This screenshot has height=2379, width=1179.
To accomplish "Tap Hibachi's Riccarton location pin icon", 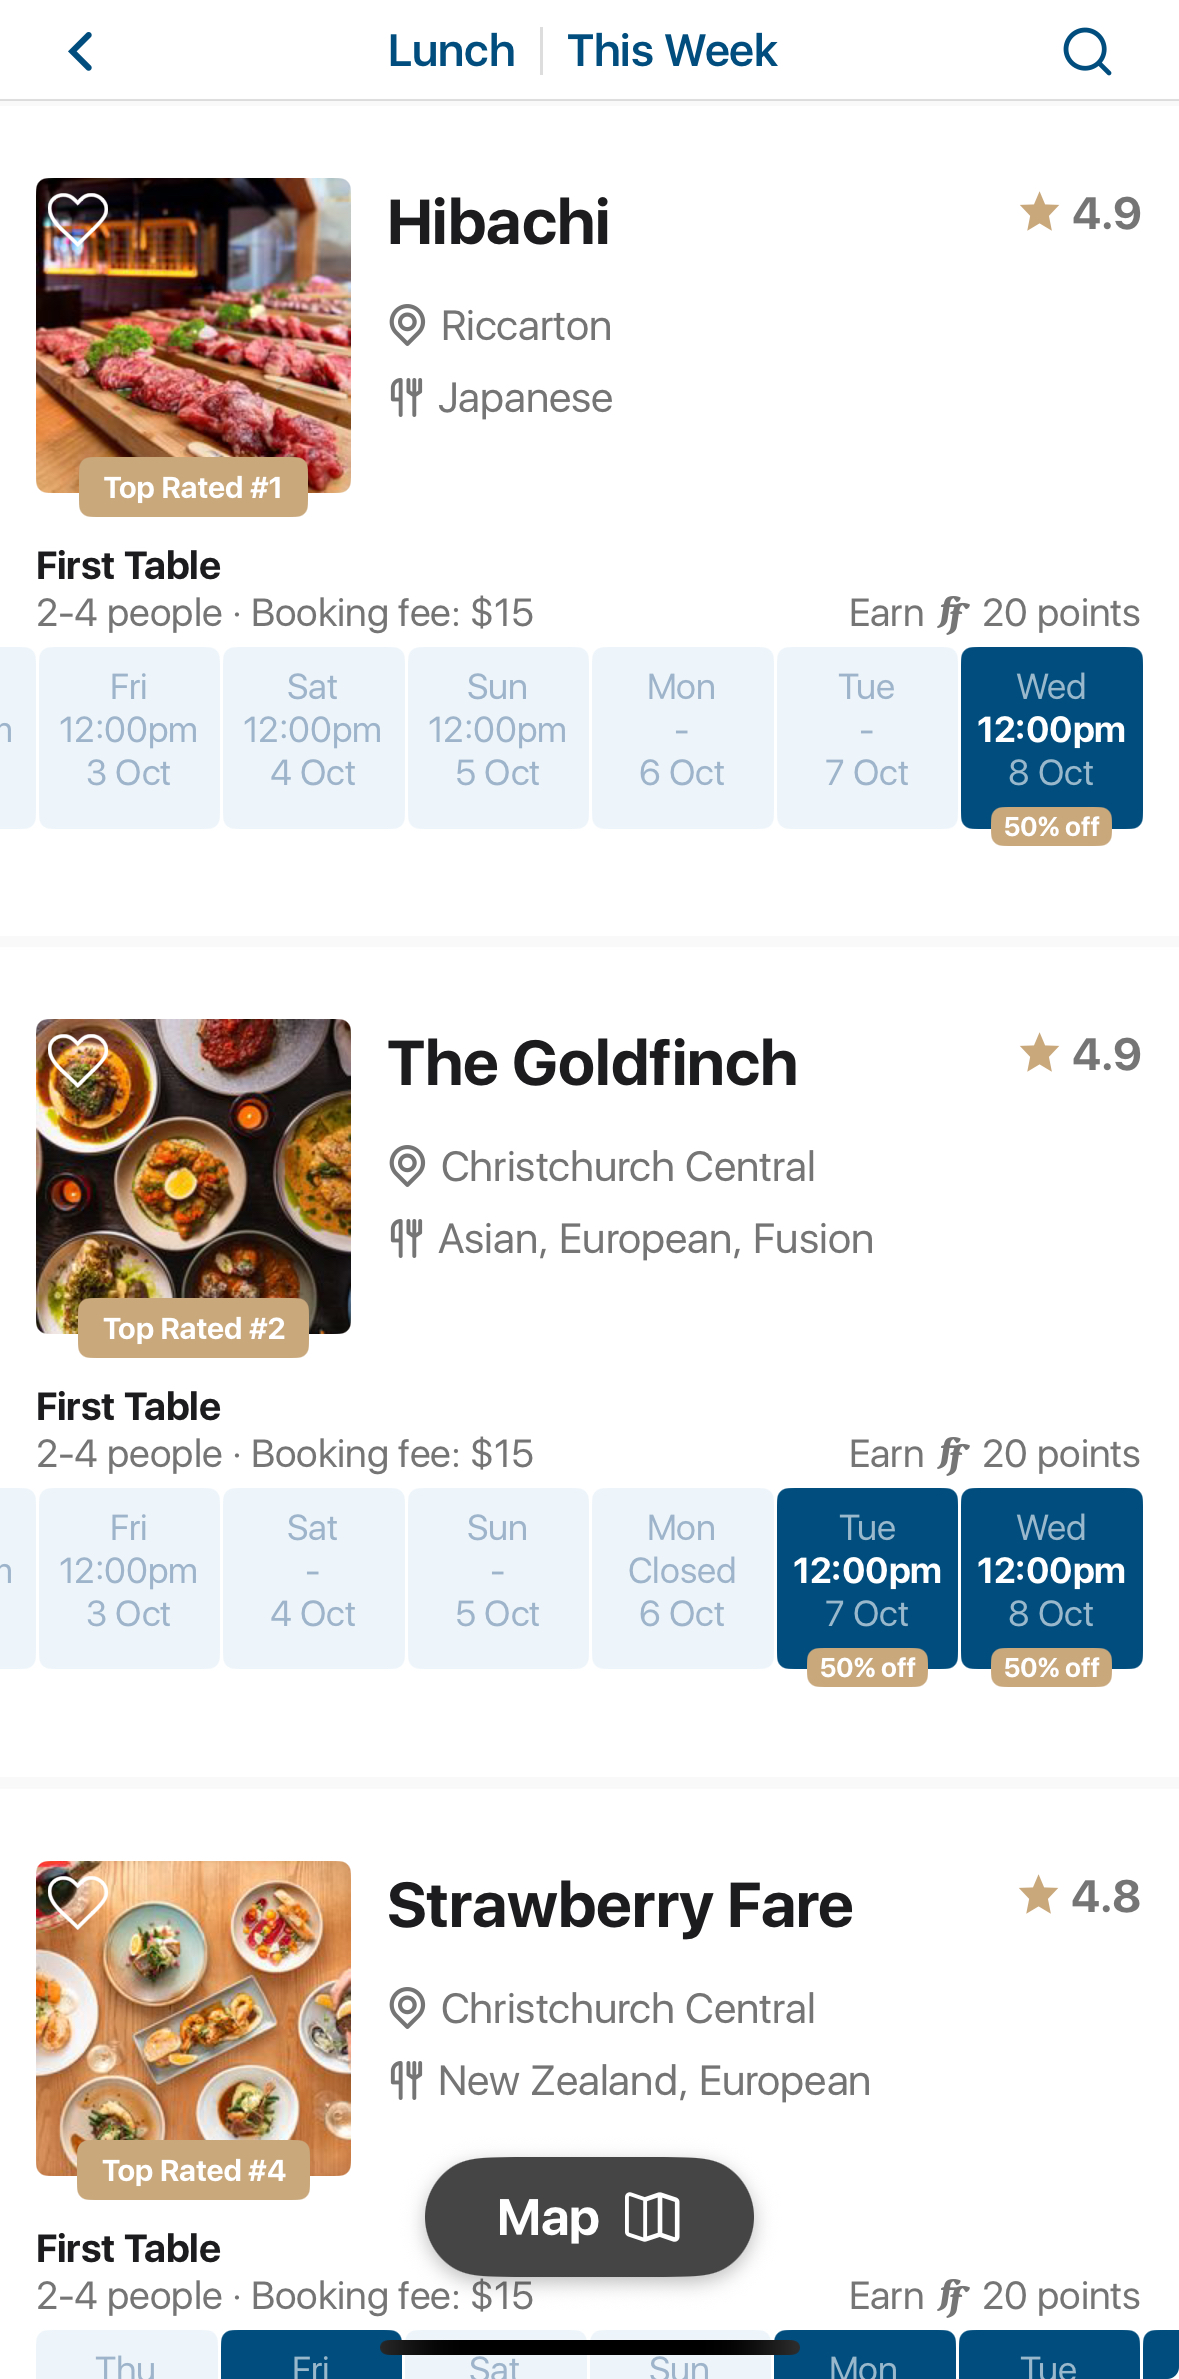I will click(407, 326).
